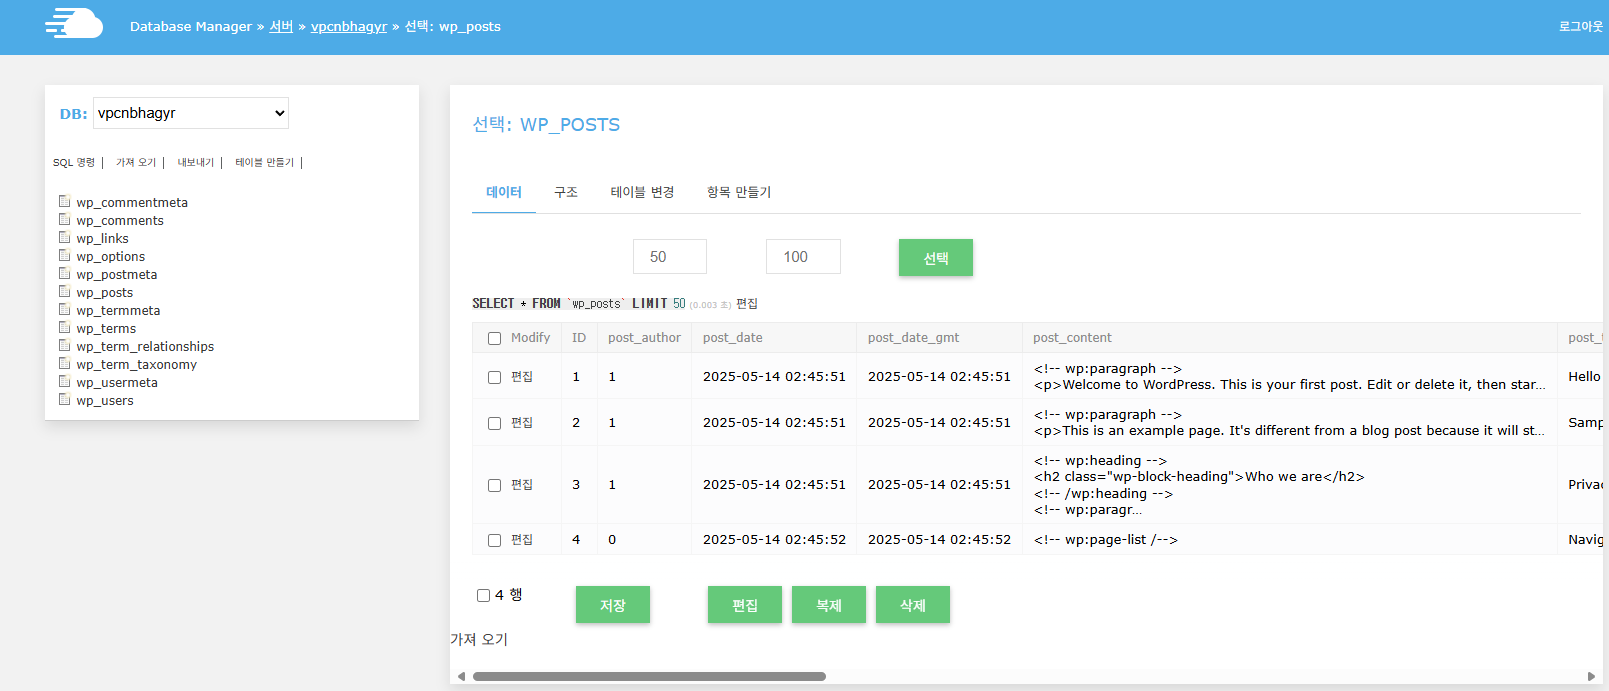Open the wp_term_relationships table

pos(145,347)
